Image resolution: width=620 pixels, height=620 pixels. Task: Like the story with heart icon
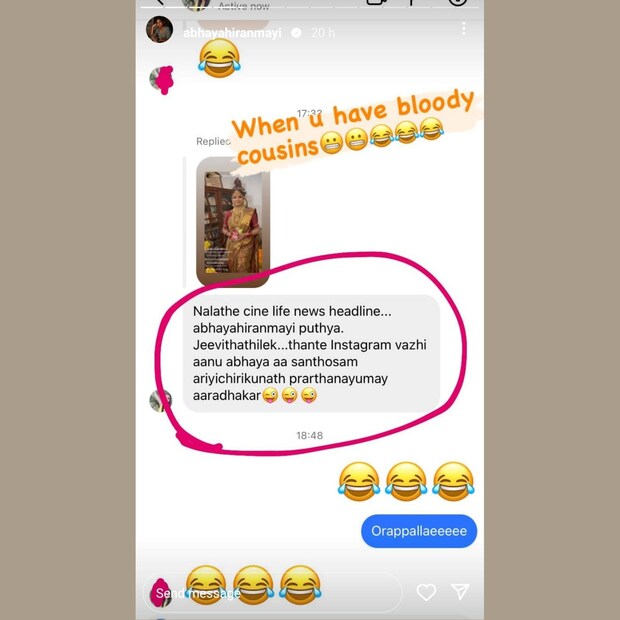[x=426, y=592]
